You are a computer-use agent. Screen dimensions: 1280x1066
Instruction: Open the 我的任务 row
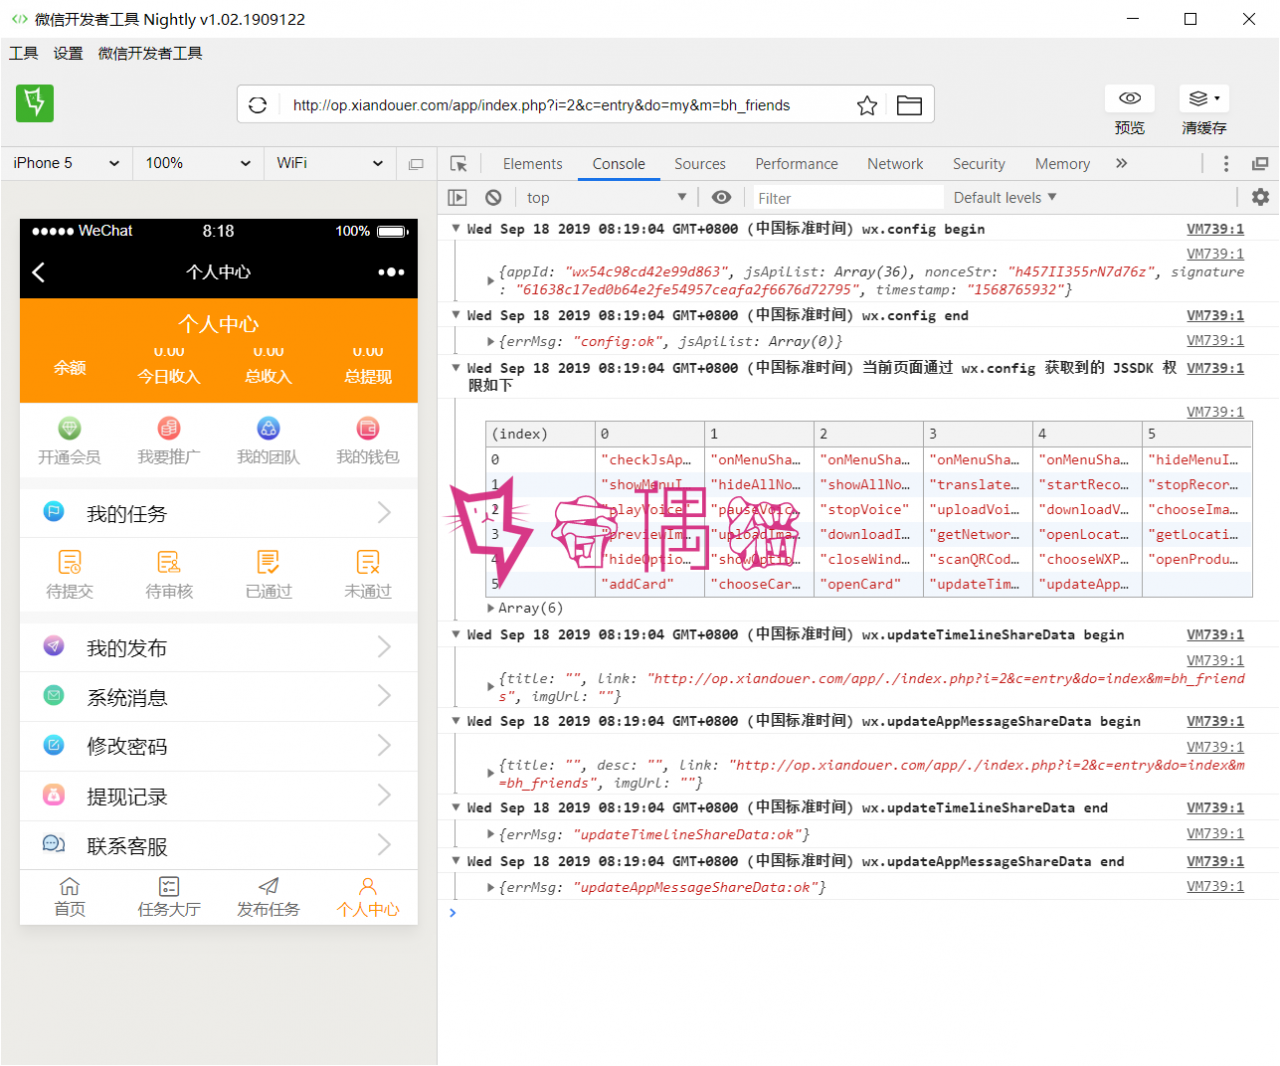pyautogui.click(x=218, y=513)
